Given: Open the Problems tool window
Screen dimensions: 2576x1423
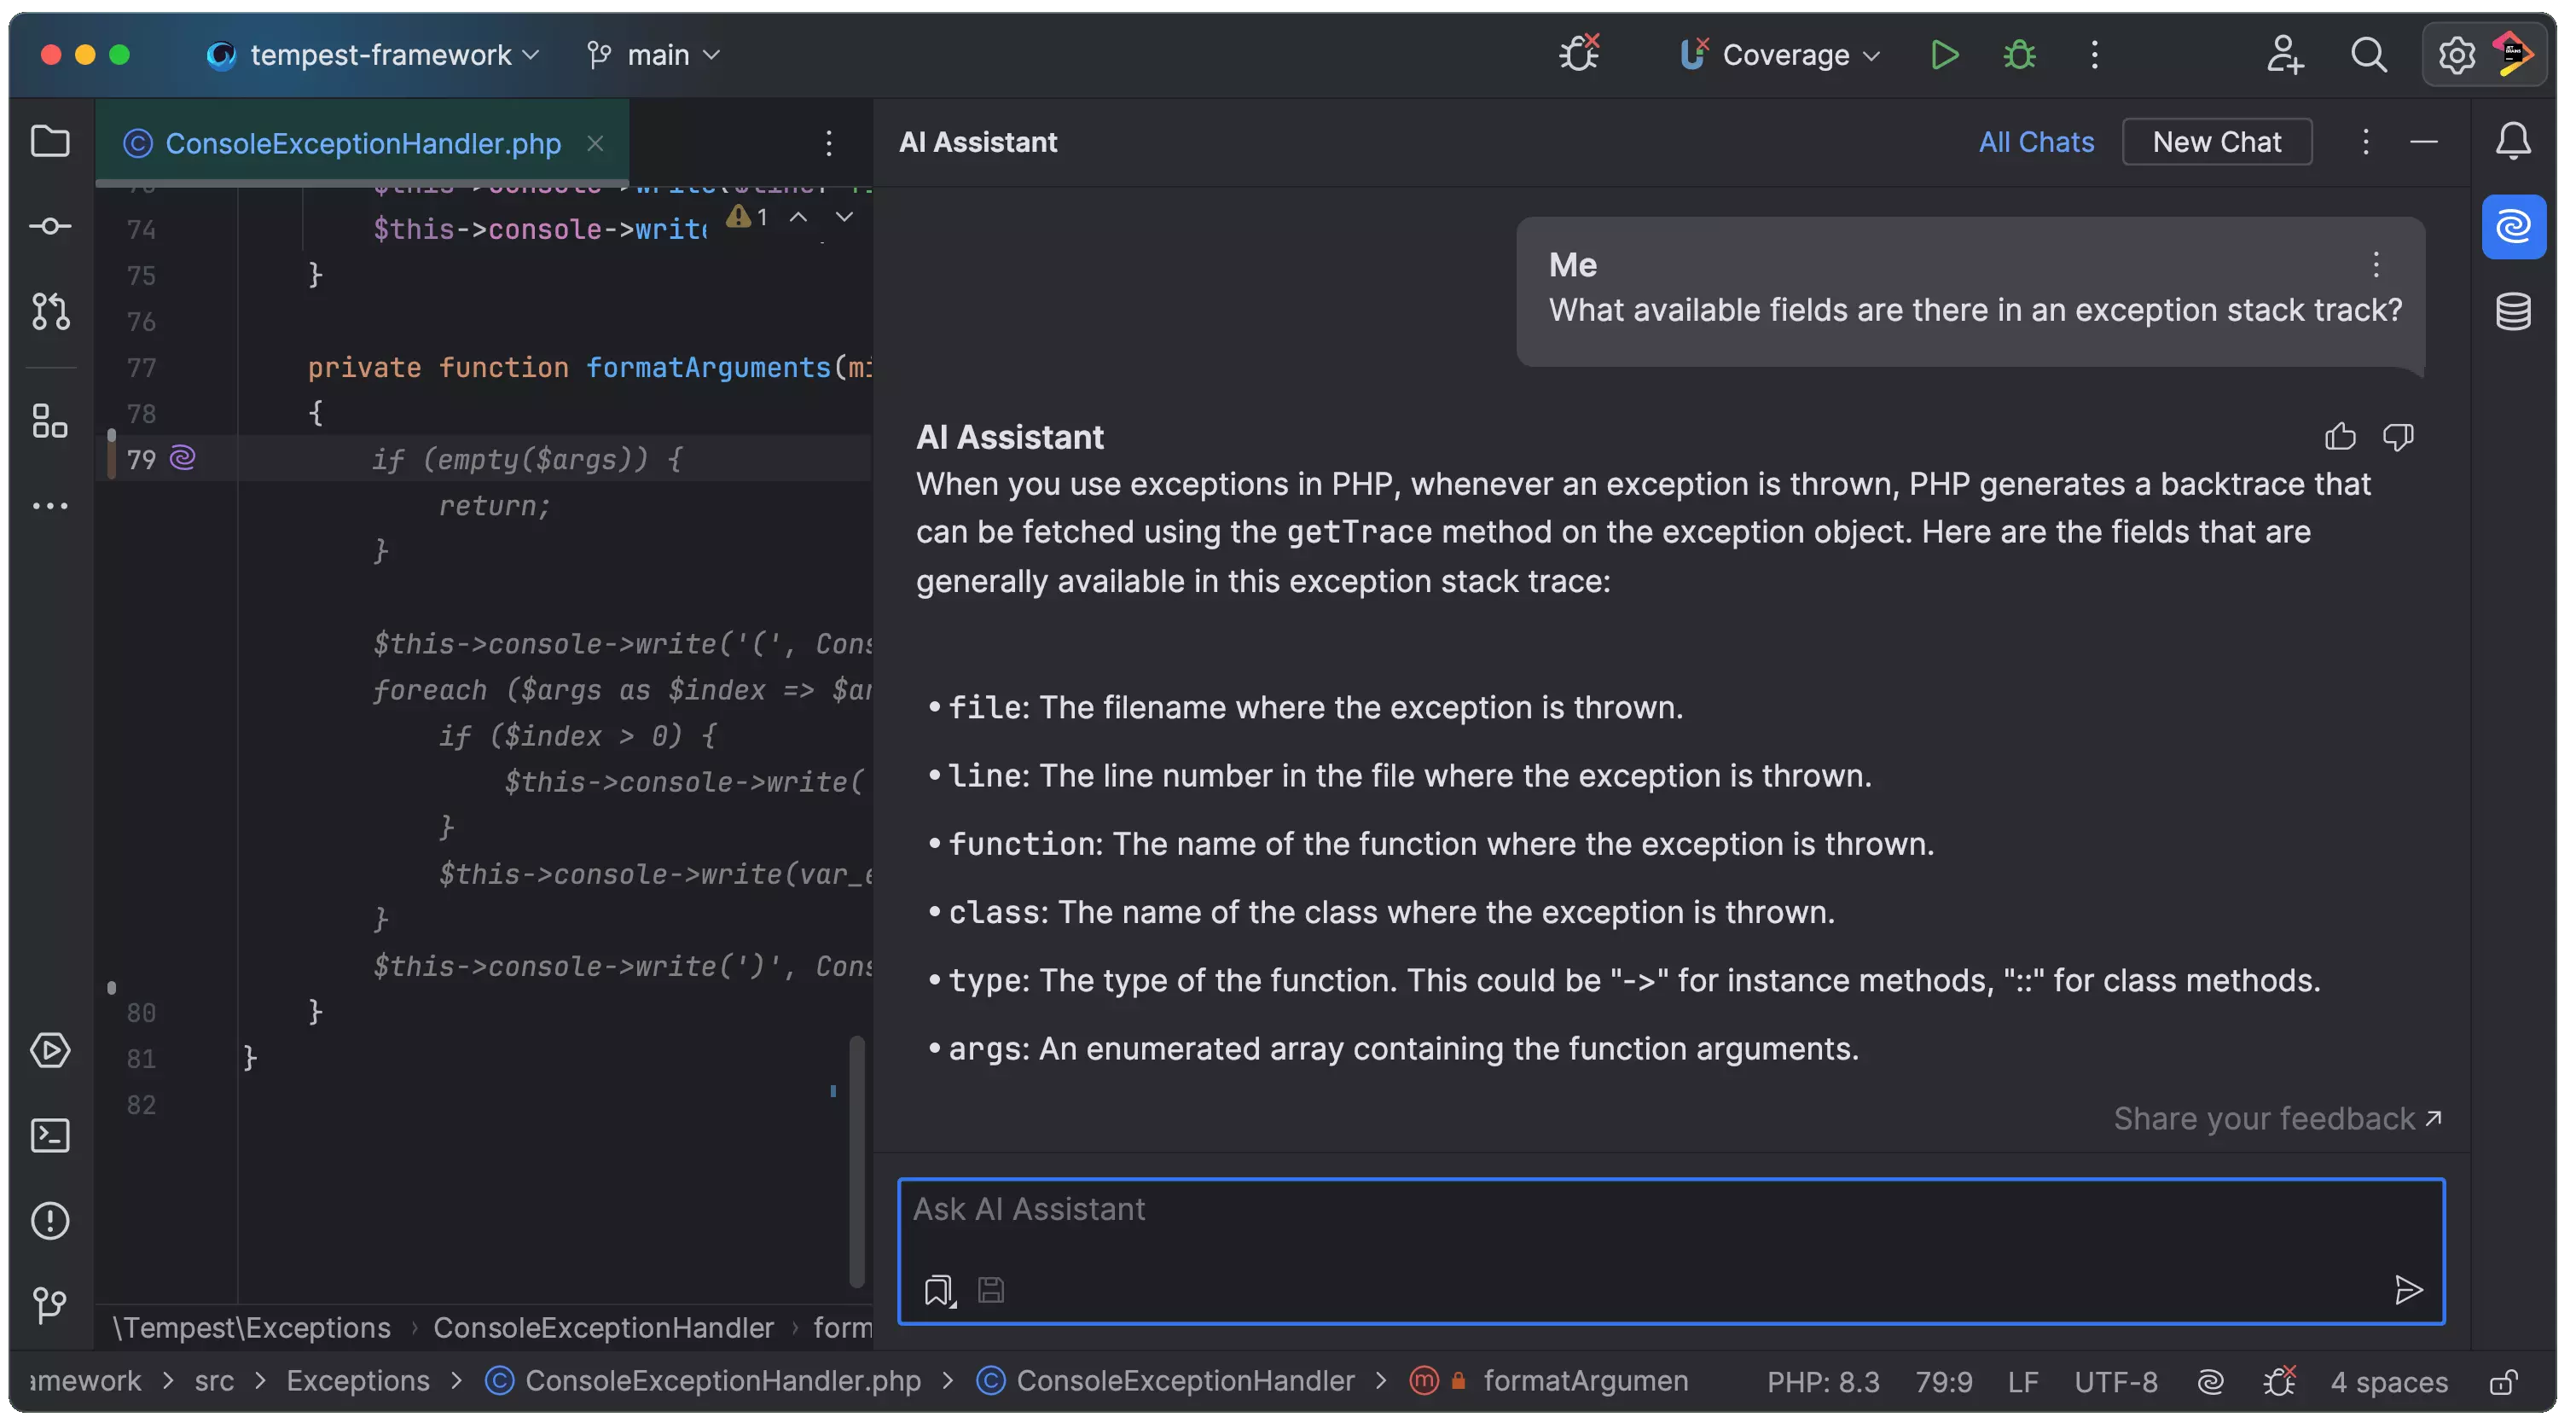Looking at the screenshot, I should coord(50,1220).
